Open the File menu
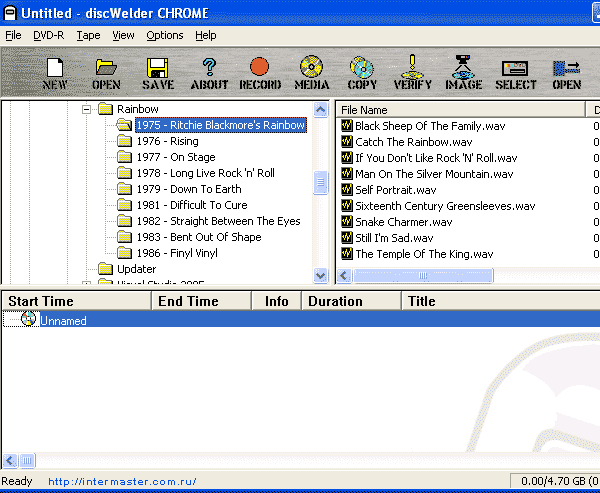This screenshot has width=600, height=493. pos(13,36)
